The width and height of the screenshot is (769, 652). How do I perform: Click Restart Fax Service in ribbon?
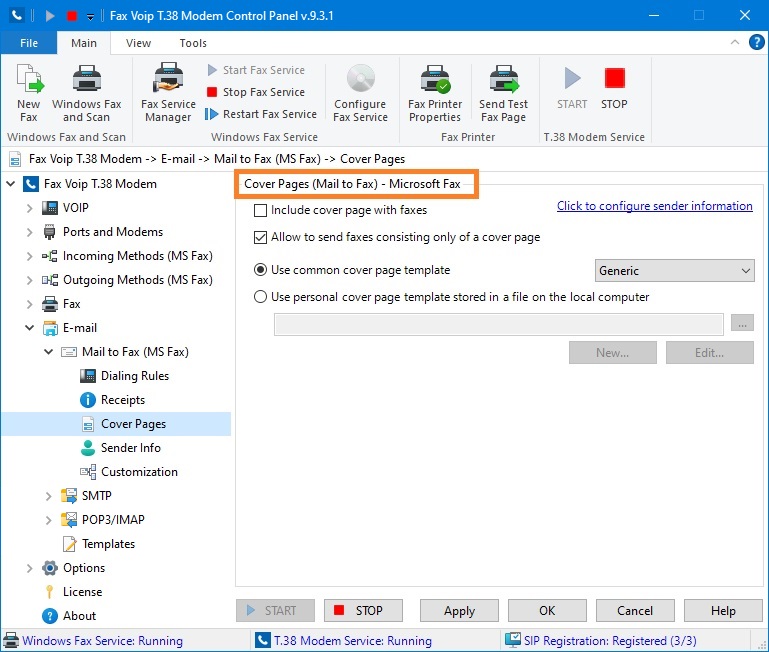261,114
